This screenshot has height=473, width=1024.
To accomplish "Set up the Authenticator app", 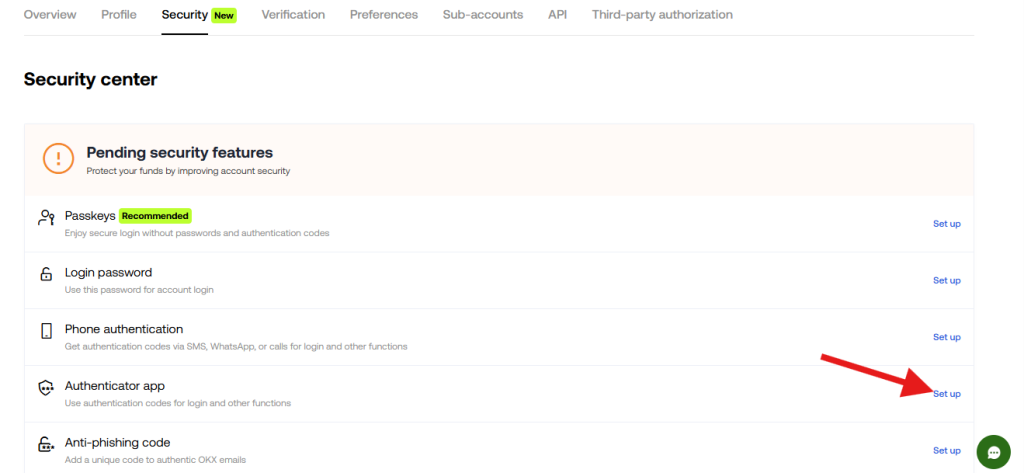I will click(x=946, y=394).
